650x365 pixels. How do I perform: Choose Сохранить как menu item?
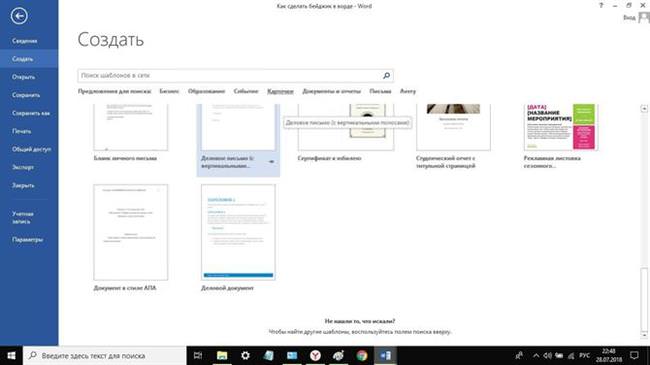click(x=31, y=113)
